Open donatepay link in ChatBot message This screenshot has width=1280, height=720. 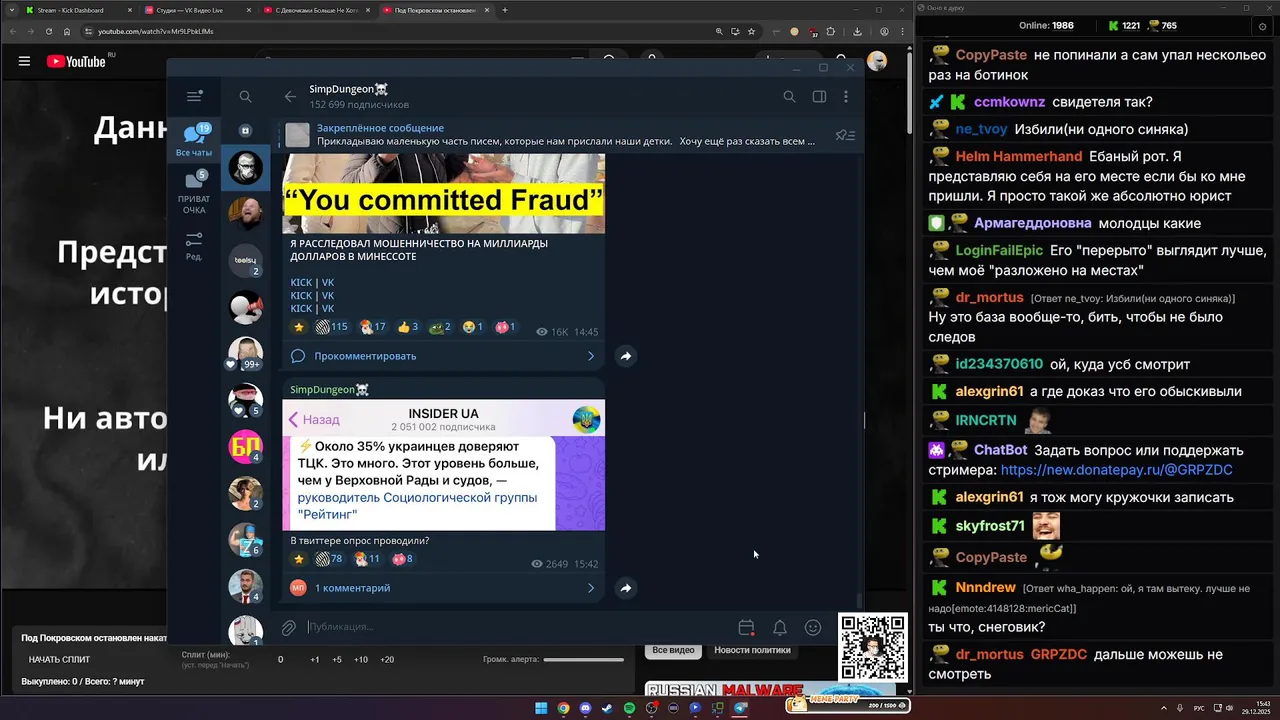tap(1116, 469)
